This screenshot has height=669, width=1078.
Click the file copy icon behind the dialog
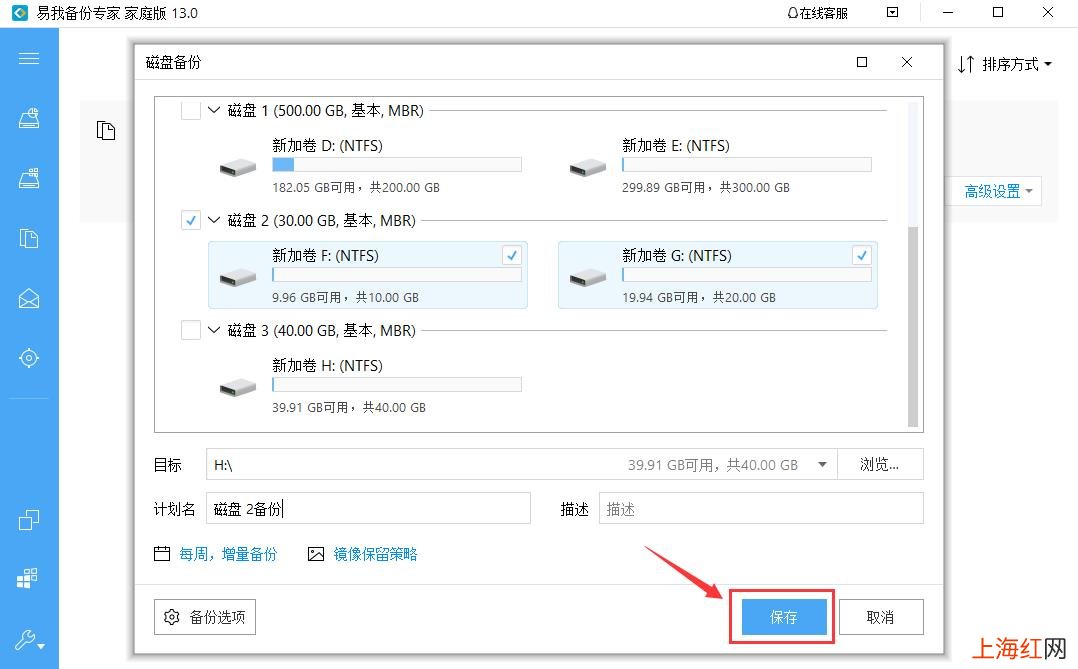[106, 130]
